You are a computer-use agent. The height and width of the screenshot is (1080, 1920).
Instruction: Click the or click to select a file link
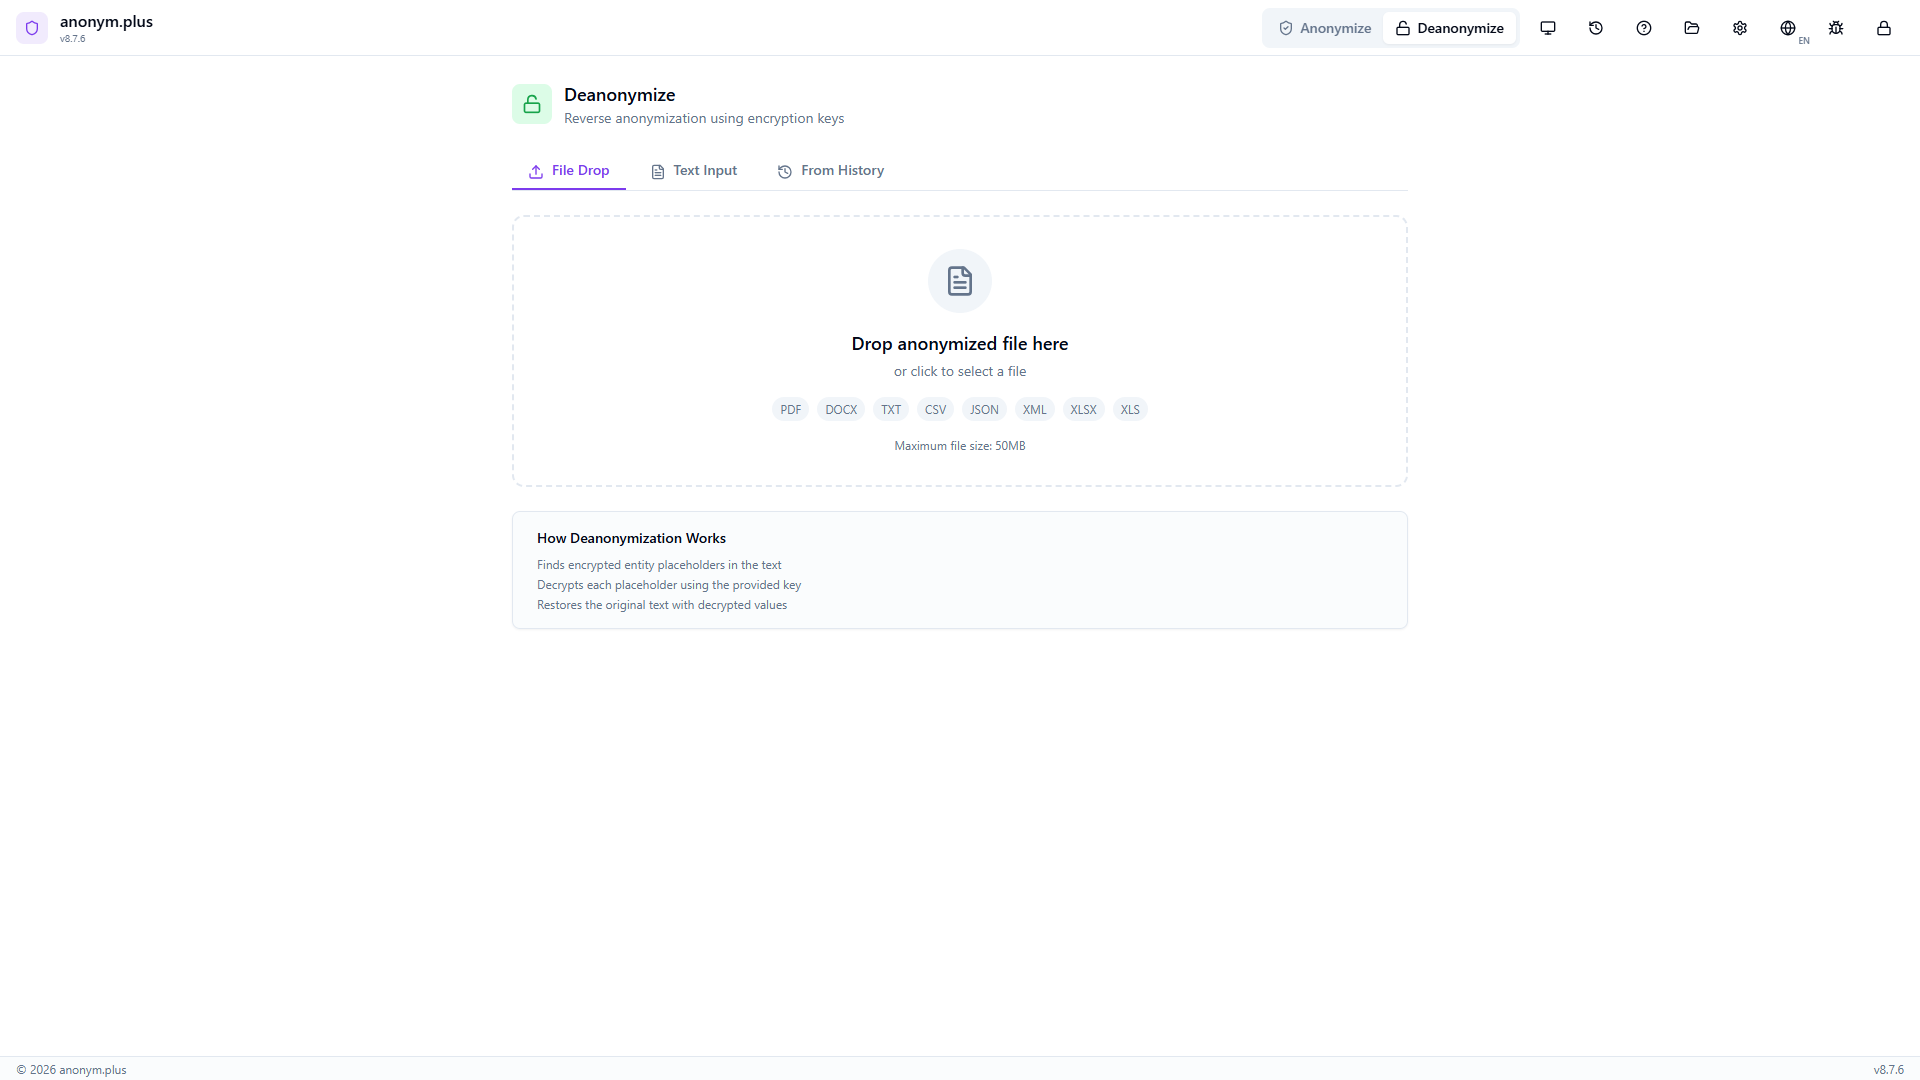pos(959,371)
